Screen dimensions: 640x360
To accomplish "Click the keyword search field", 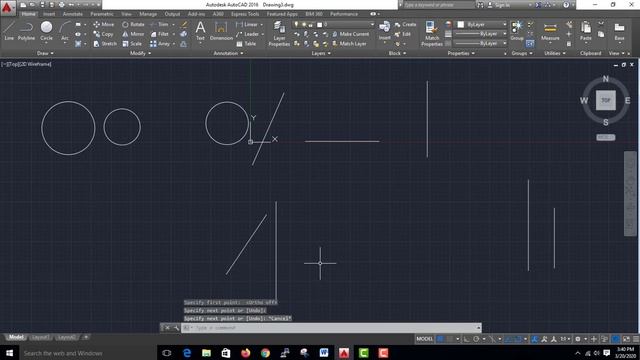I will click(438, 5).
